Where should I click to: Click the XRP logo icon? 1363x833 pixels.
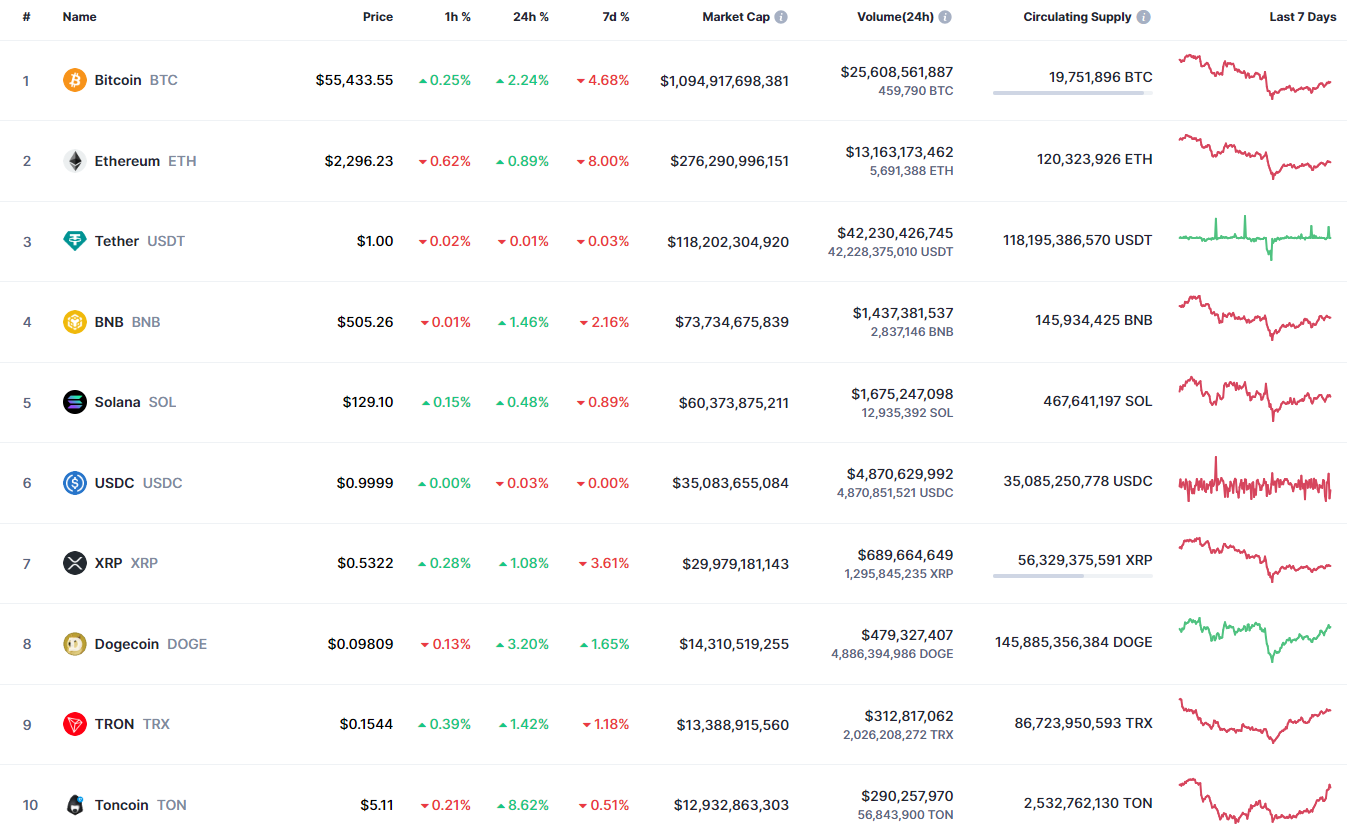tap(75, 563)
